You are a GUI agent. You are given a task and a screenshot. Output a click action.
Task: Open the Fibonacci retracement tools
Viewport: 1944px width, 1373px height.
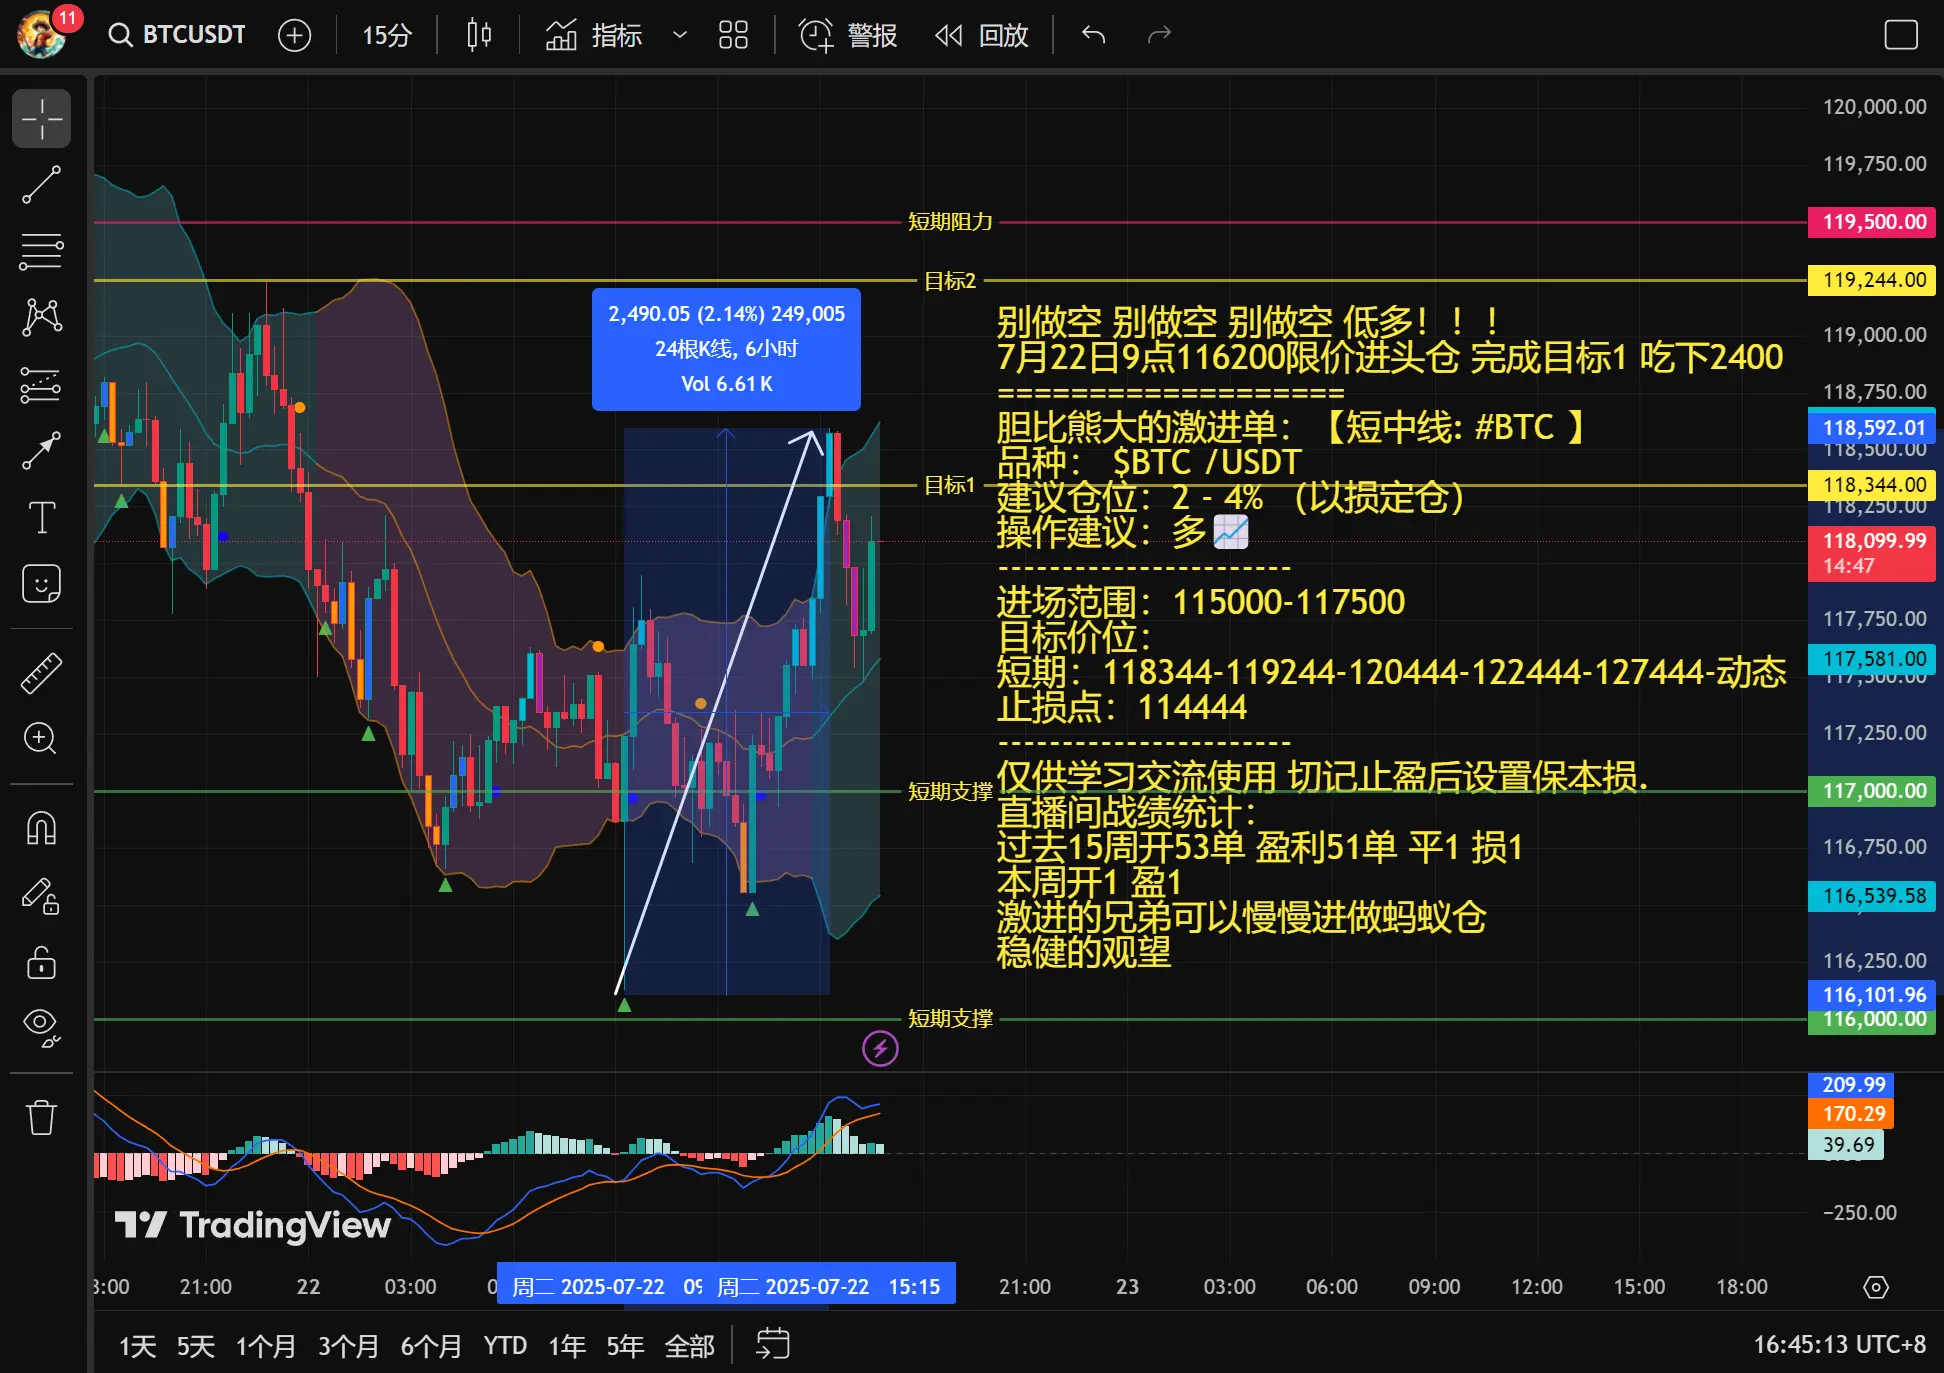pos(41,251)
